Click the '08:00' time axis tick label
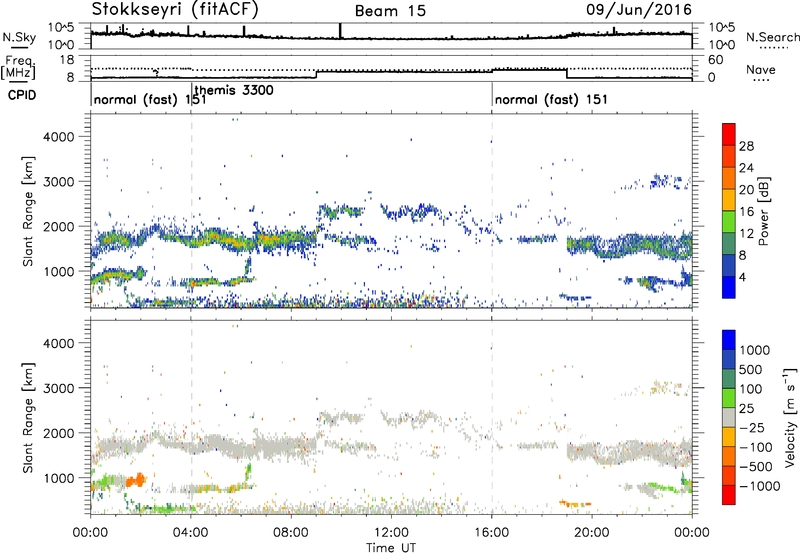 (x=291, y=533)
